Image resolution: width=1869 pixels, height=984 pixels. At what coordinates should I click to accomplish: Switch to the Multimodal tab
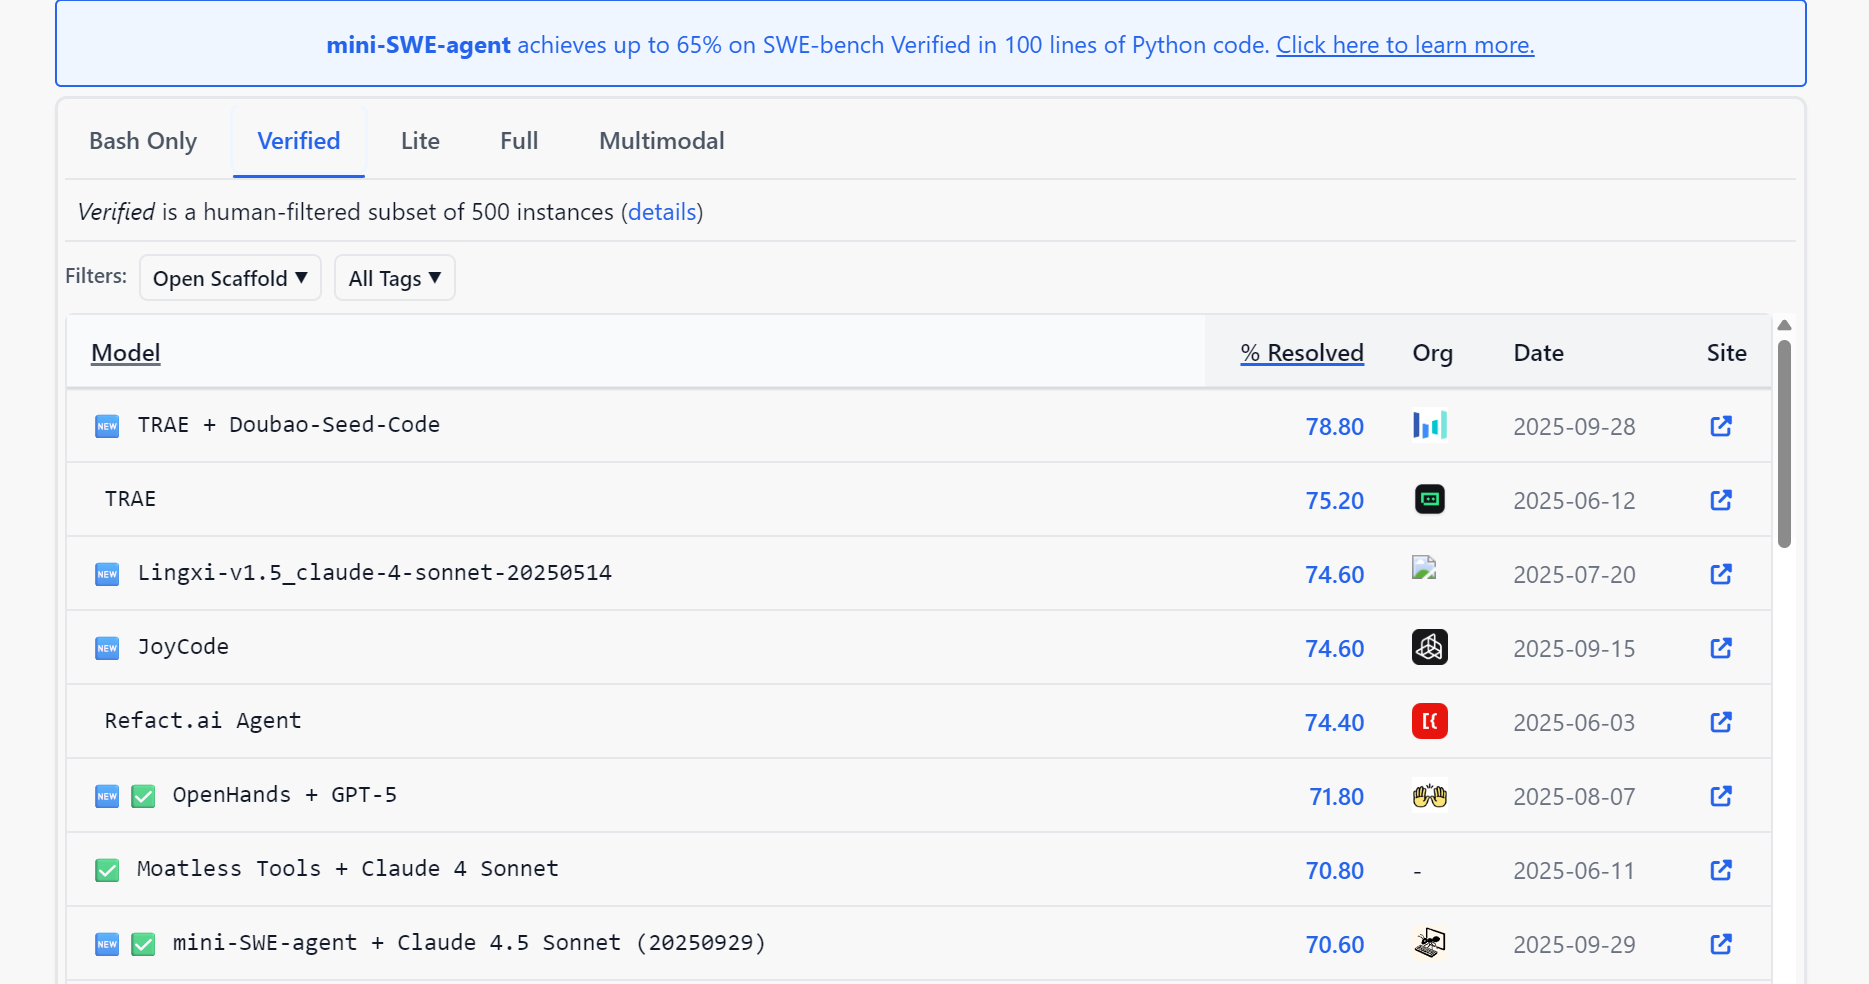(661, 141)
